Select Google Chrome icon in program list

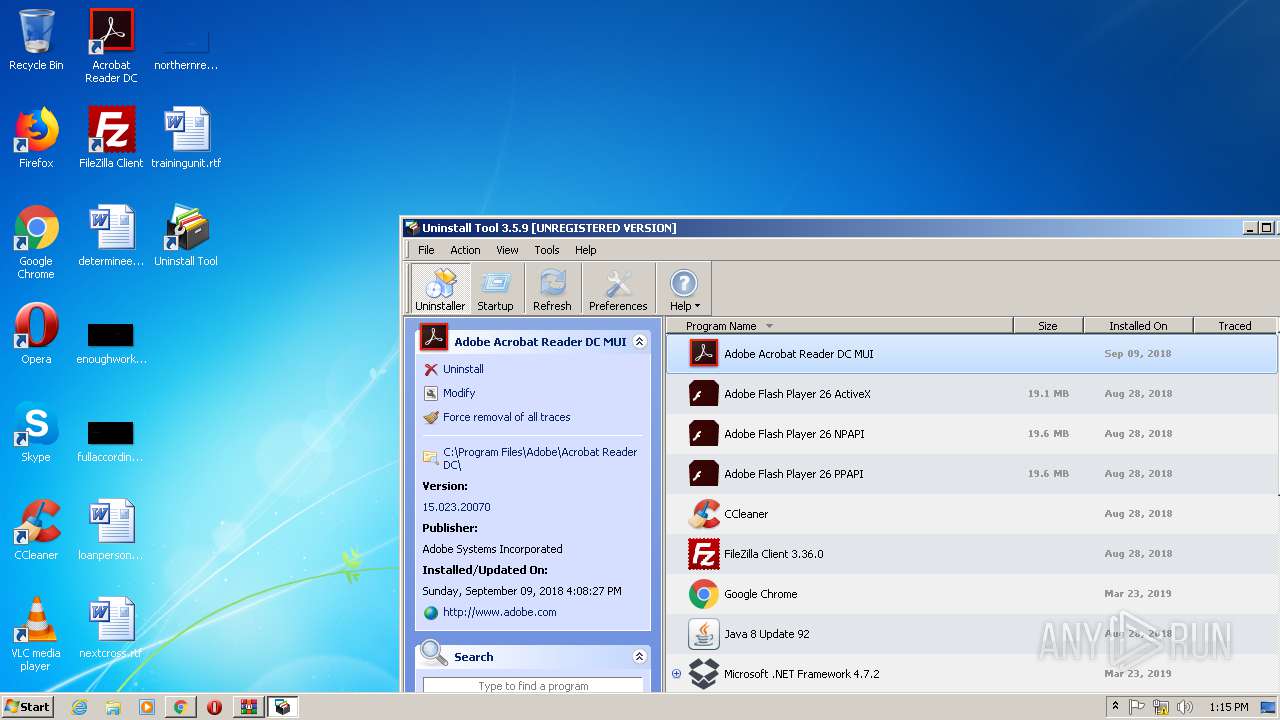tap(704, 593)
